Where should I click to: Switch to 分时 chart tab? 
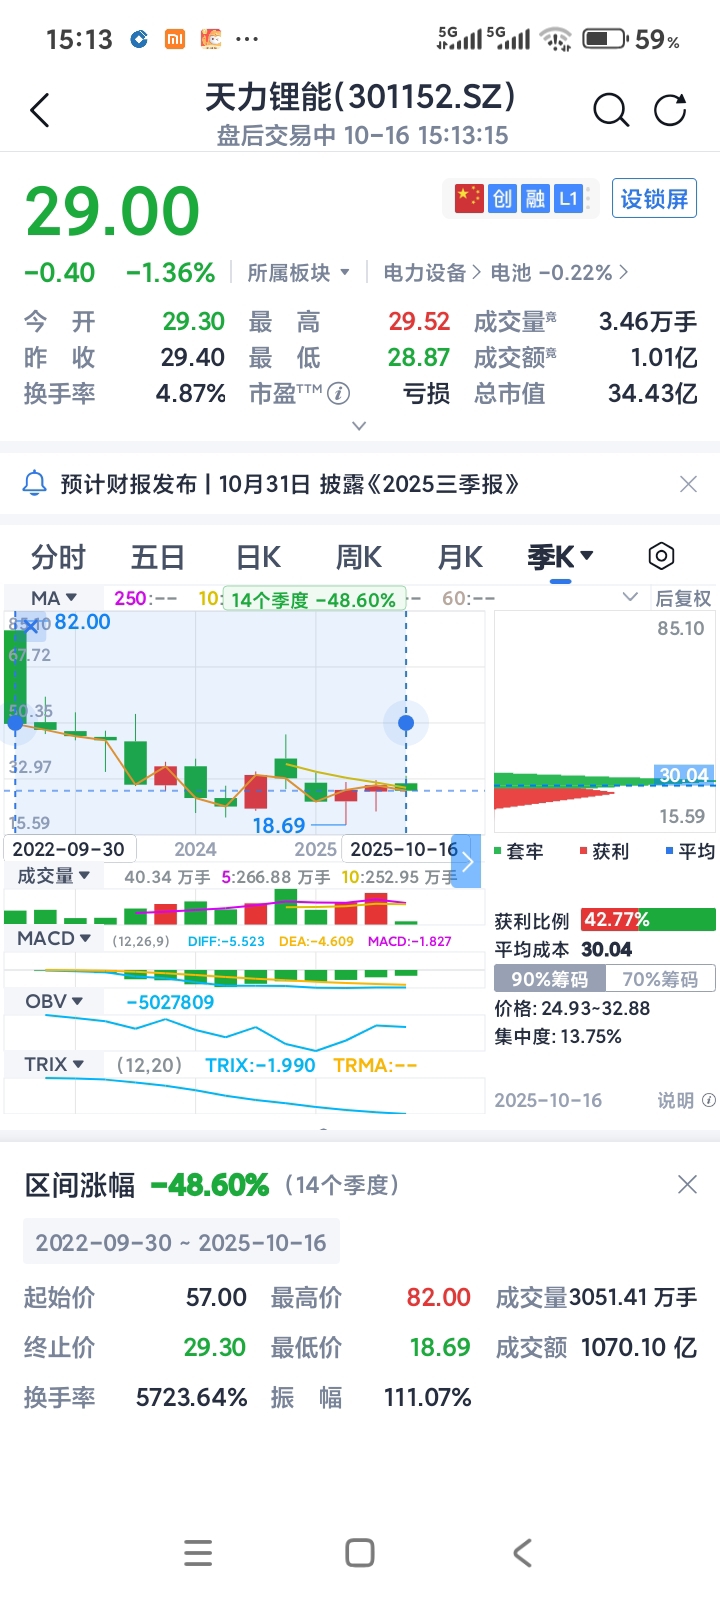58,557
